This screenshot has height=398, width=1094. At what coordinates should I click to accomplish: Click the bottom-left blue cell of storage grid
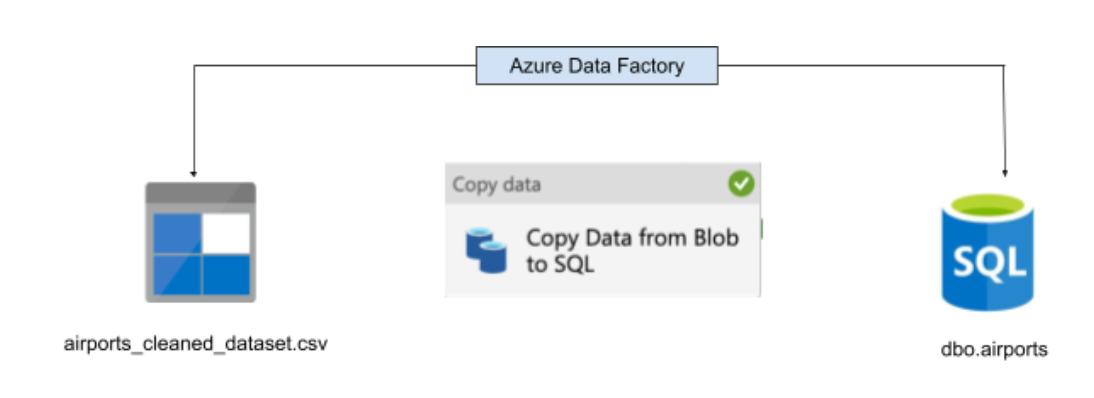(x=177, y=275)
